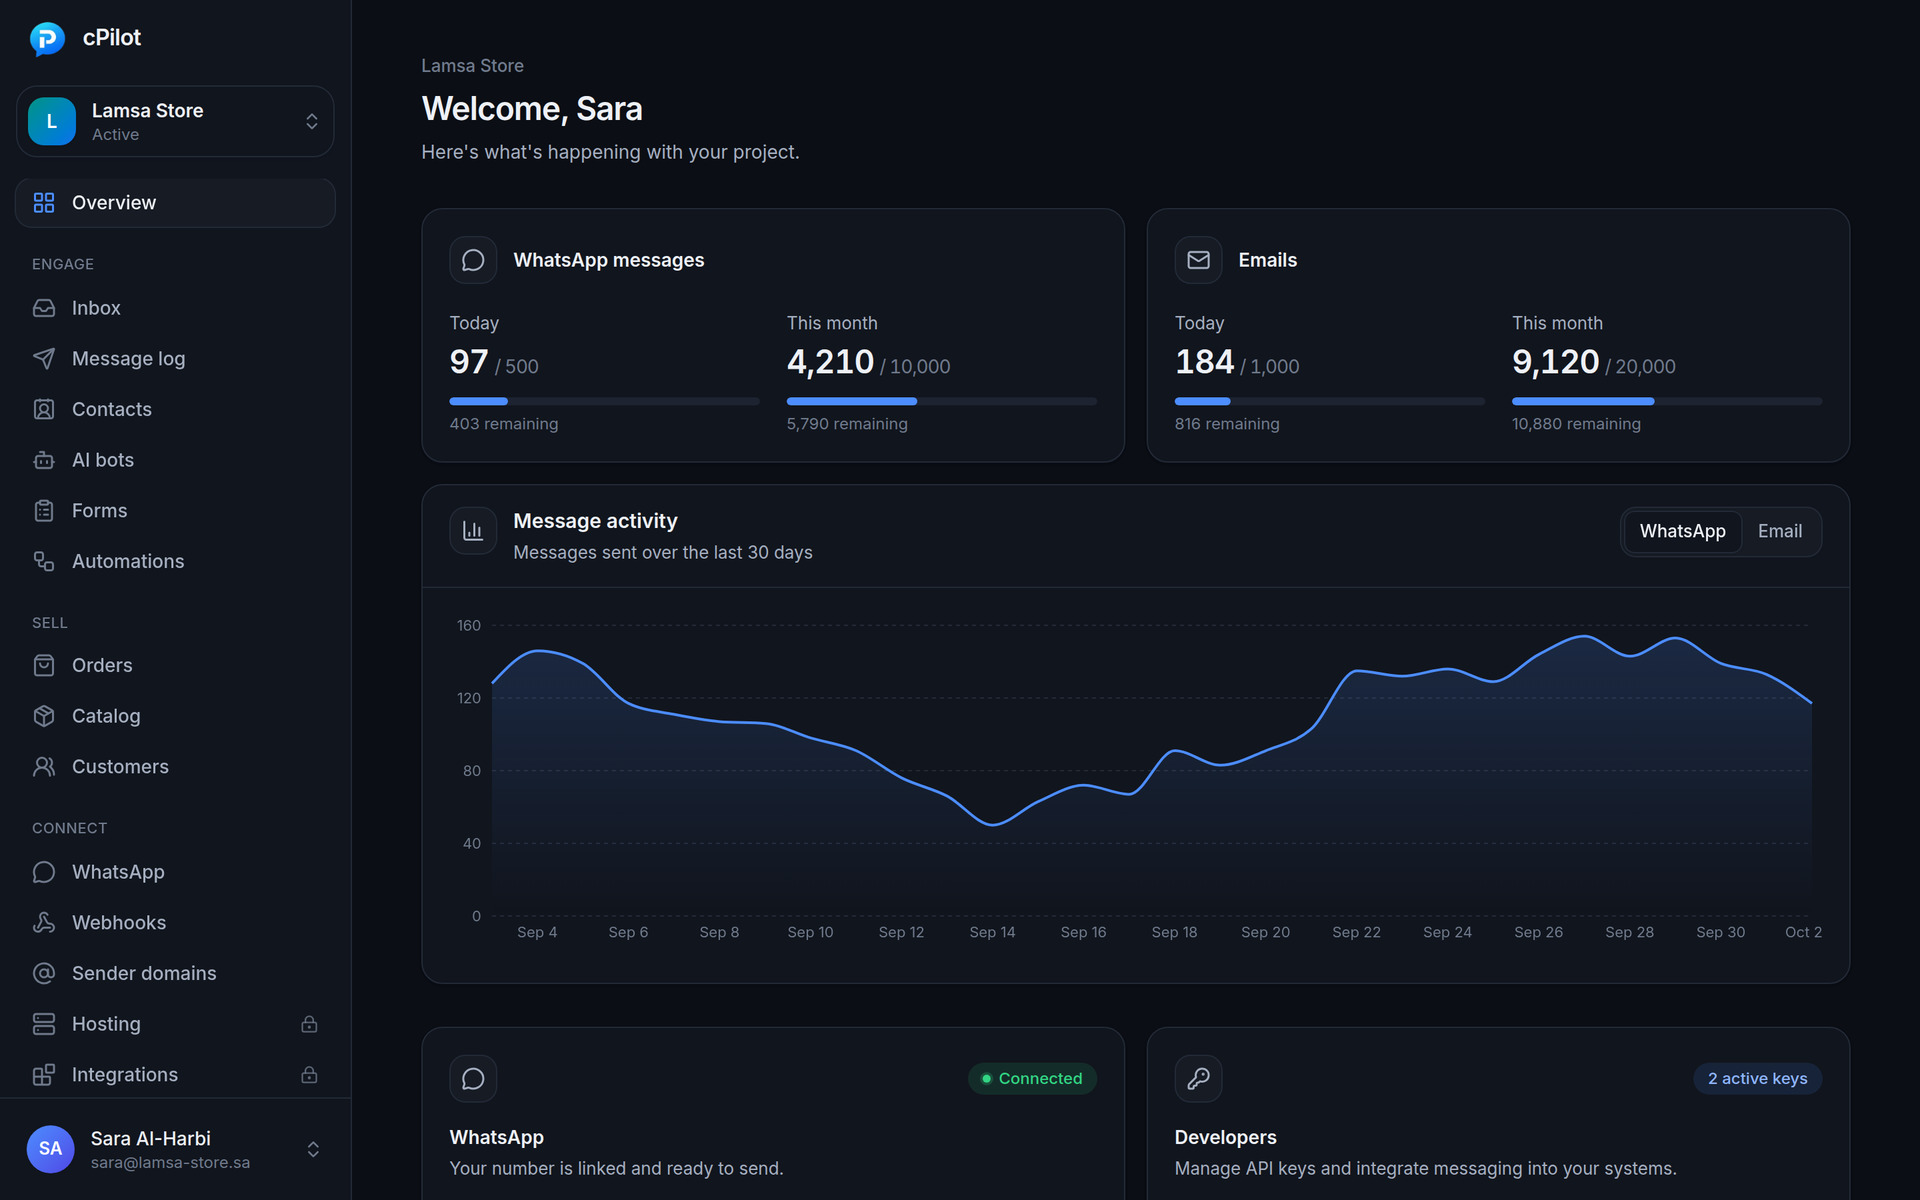Image resolution: width=1920 pixels, height=1200 pixels.
Task: Open the Orders page label
Action: pyautogui.click(x=102, y=665)
